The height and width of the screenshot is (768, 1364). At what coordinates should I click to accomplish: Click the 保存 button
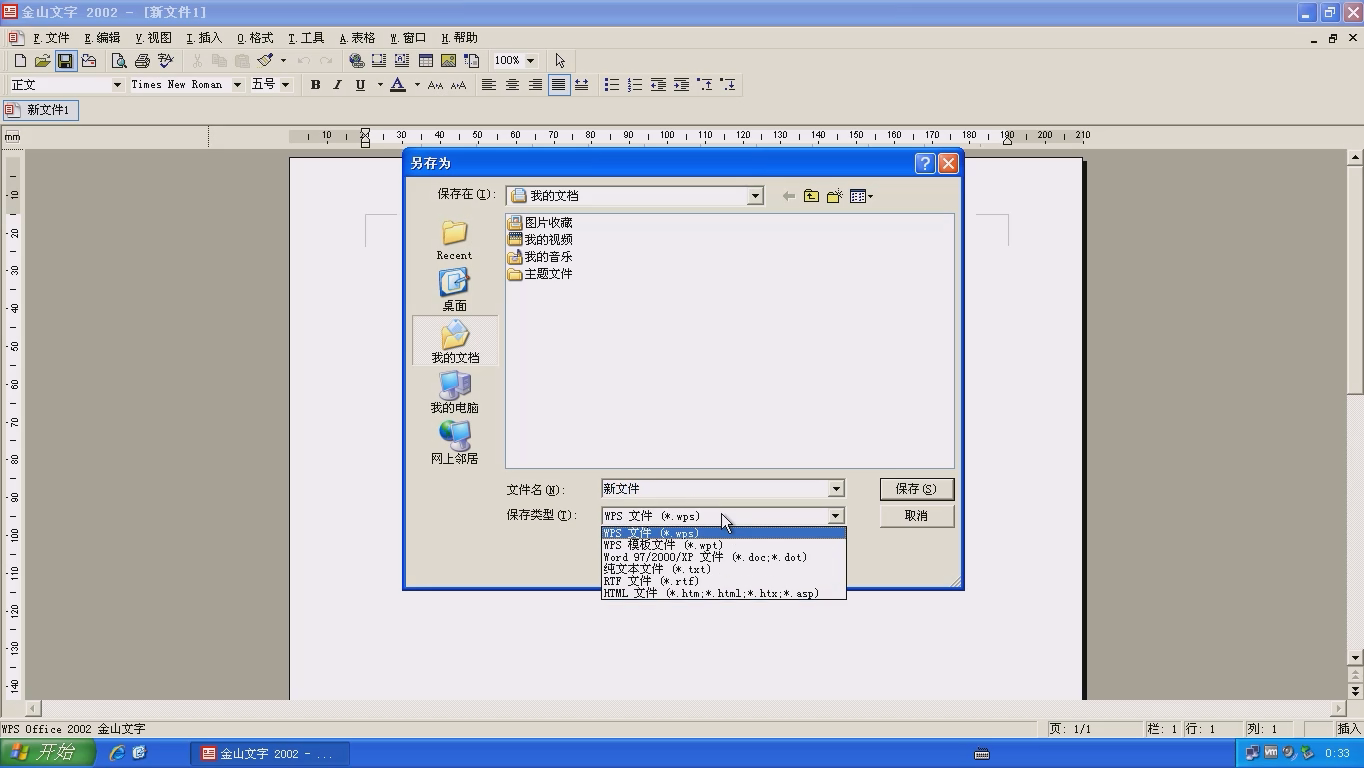(x=916, y=489)
